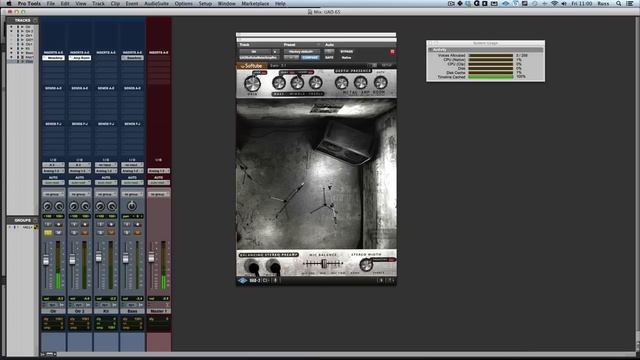Open Spotlight search in the menu bar
The width and height of the screenshot is (640, 360).
click(619, 3)
